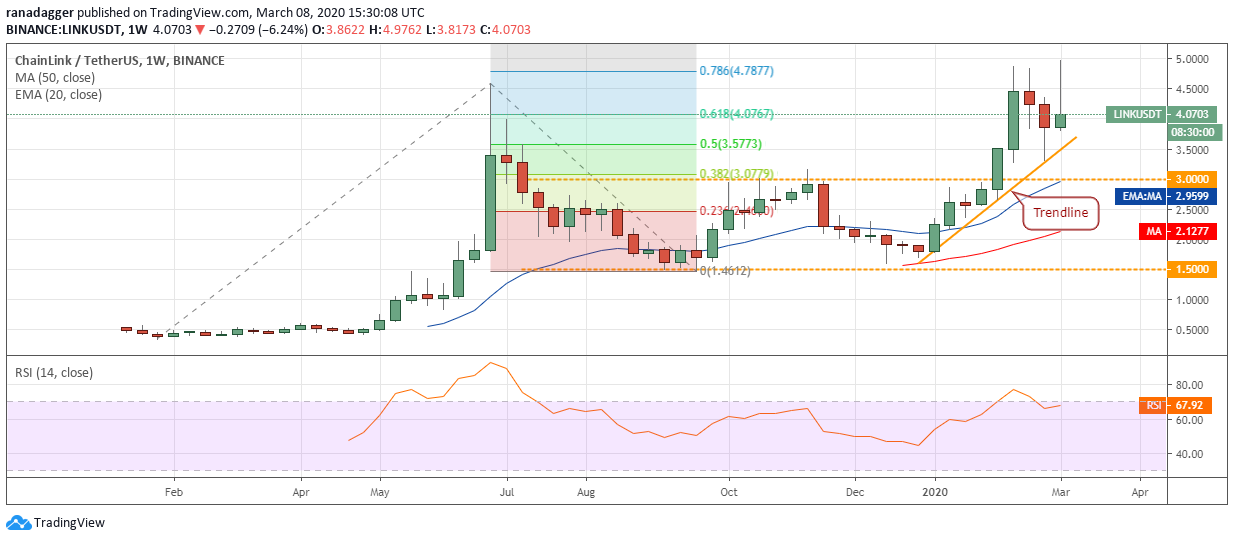The width and height of the screenshot is (1234, 541).
Task: Click the Aug date axis label
Action: 587,492
